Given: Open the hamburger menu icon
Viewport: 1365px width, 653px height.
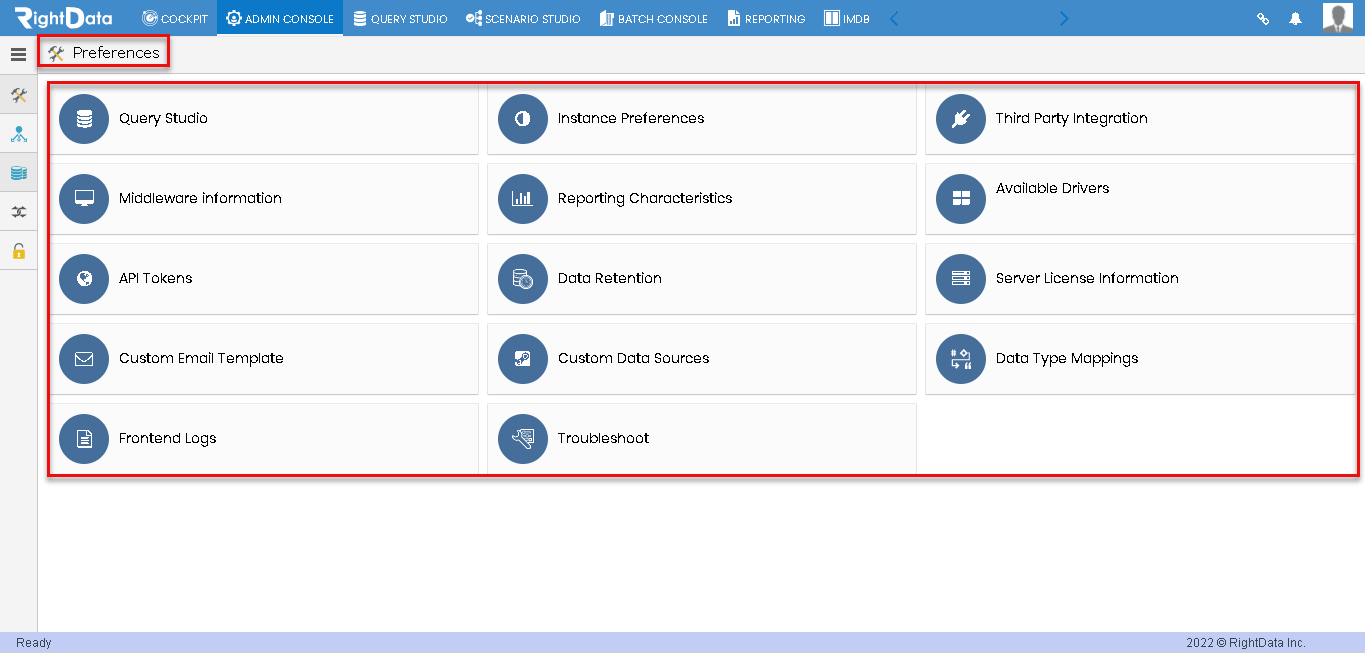Looking at the screenshot, I should click(18, 55).
